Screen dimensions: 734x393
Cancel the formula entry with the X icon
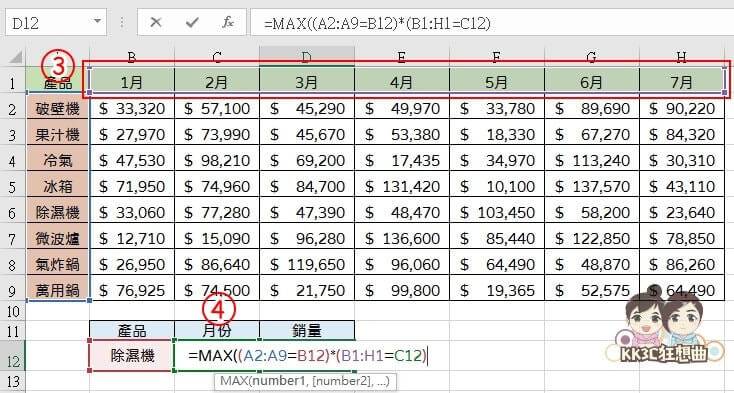[x=156, y=22]
